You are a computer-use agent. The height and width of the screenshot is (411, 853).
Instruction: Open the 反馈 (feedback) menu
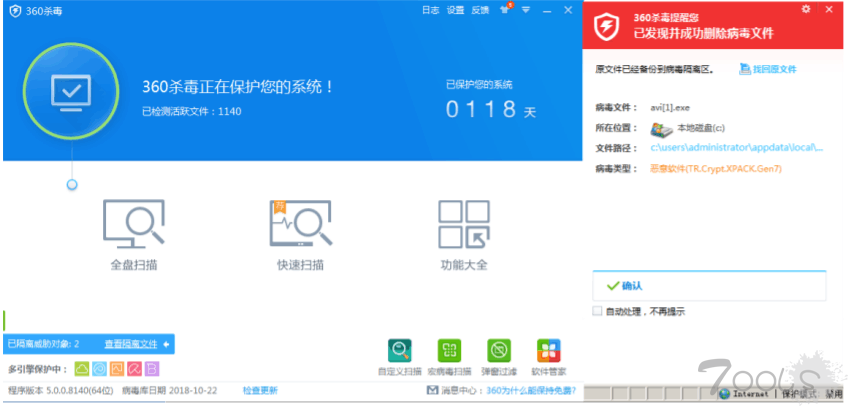pyautogui.click(x=480, y=10)
